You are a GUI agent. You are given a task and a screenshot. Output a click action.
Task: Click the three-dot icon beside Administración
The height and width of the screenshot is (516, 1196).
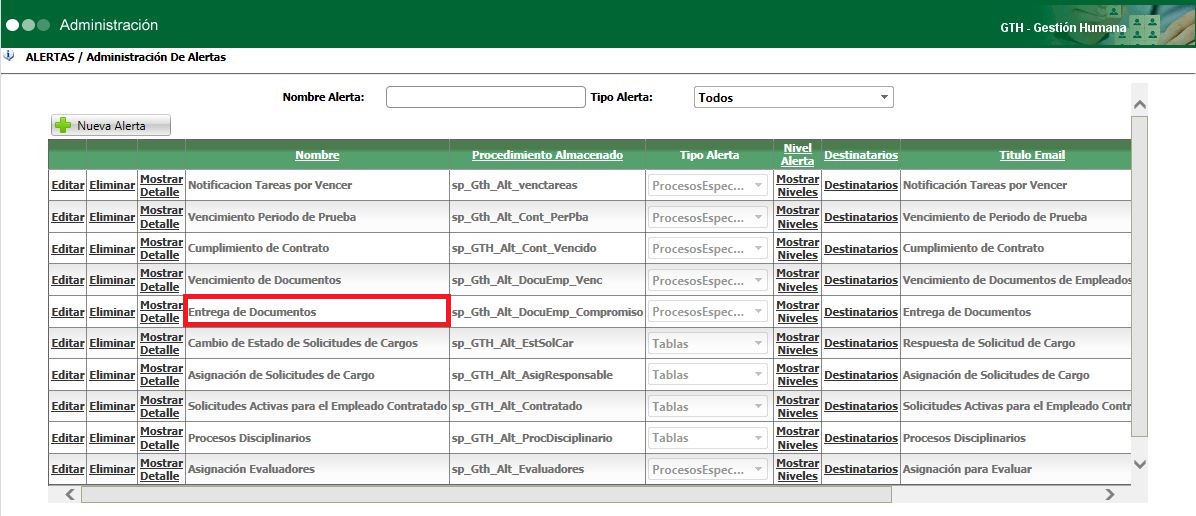[27, 25]
